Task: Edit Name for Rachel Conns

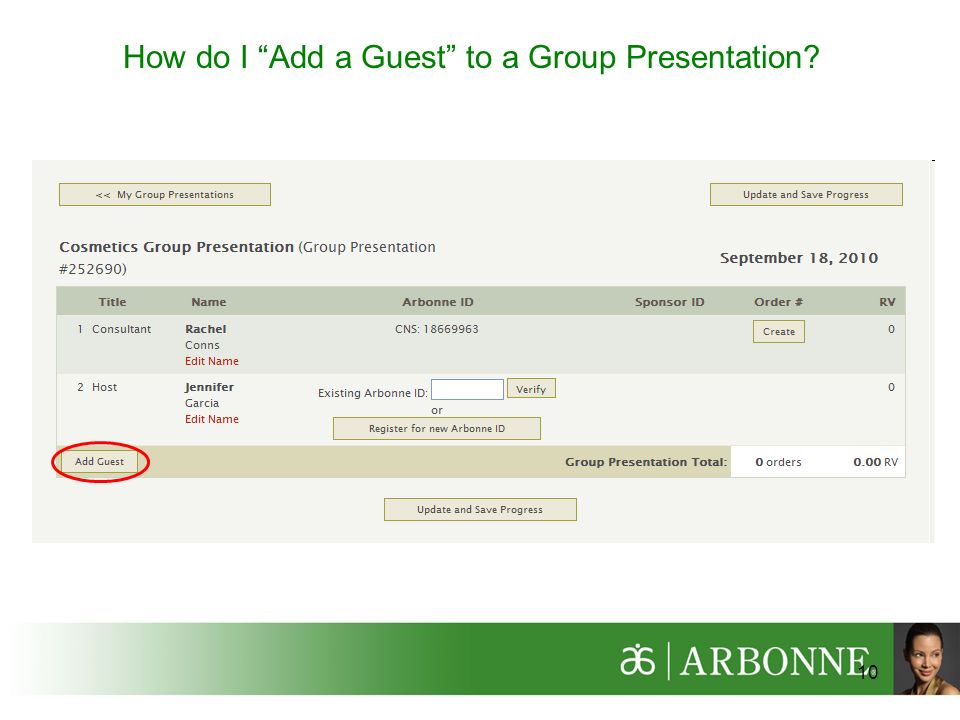Action: [212, 361]
